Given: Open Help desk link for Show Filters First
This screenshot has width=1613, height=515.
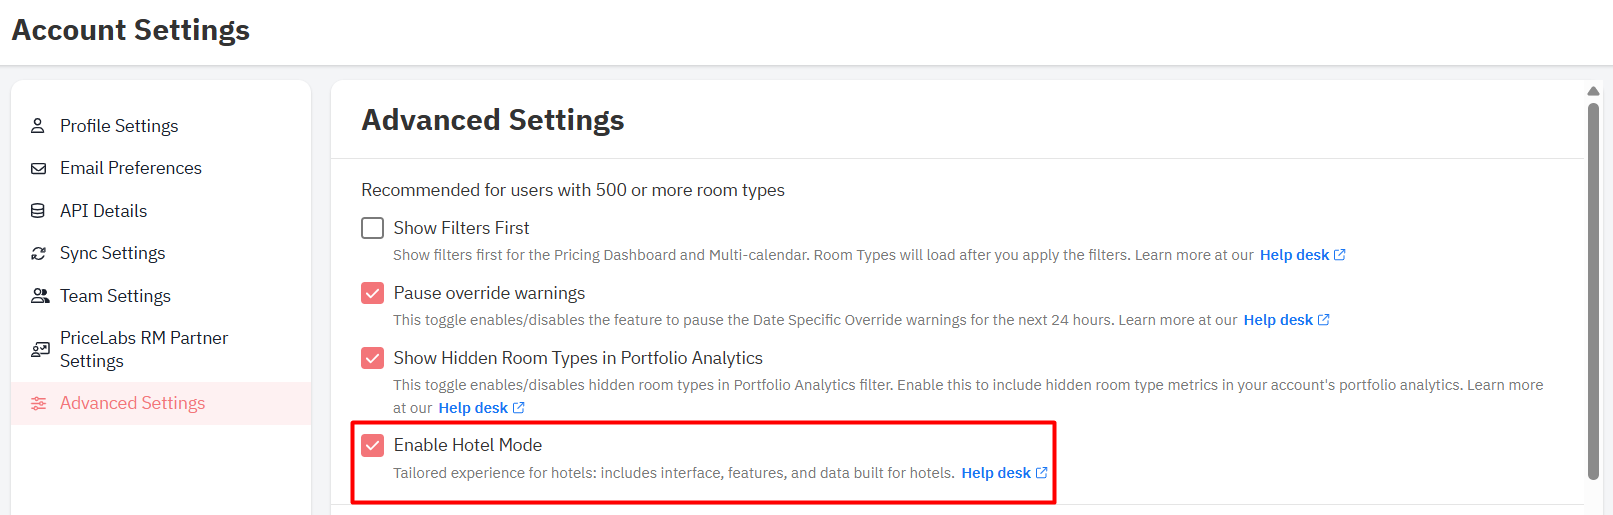Looking at the screenshot, I should (1294, 255).
